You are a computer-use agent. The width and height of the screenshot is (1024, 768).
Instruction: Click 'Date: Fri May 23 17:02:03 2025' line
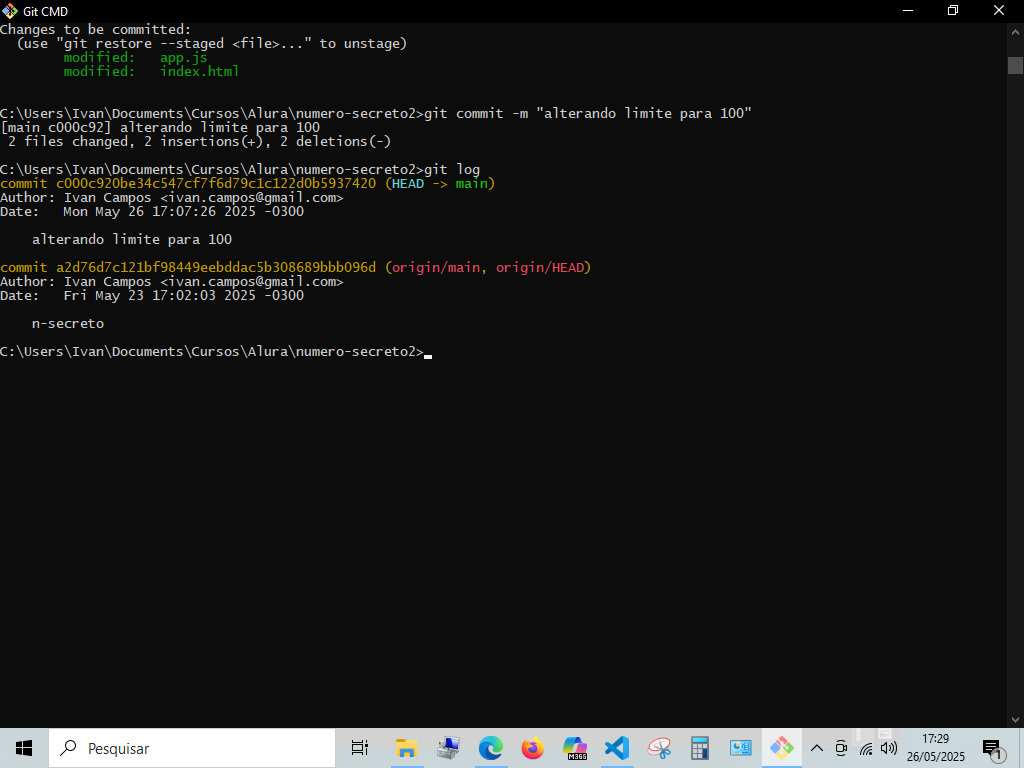(x=152, y=295)
